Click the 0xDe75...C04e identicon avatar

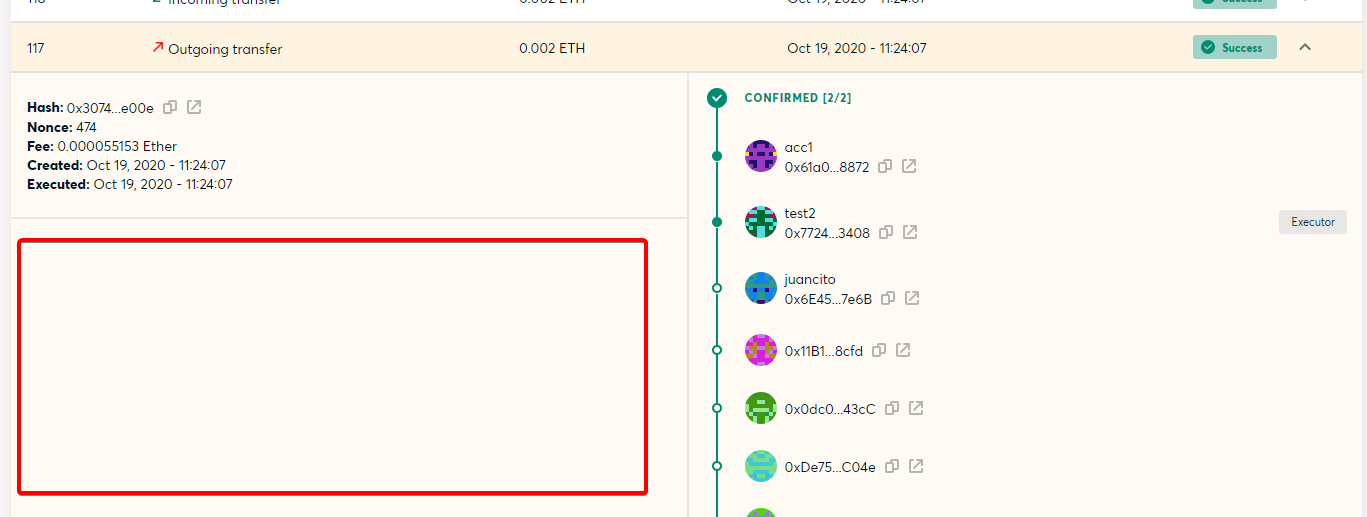pyautogui.click(x=761, y=466)
